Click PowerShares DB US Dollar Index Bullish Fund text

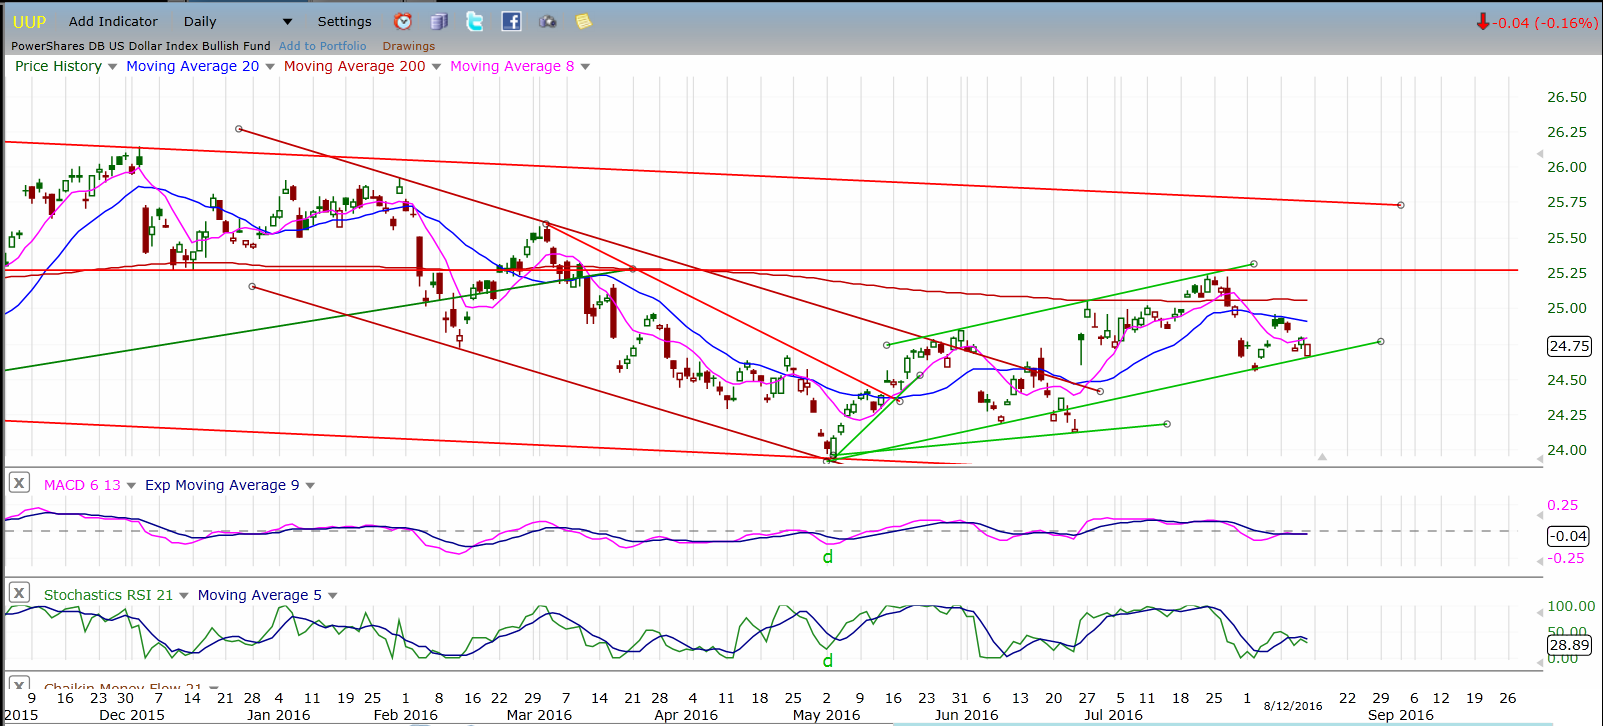[140, 46]
